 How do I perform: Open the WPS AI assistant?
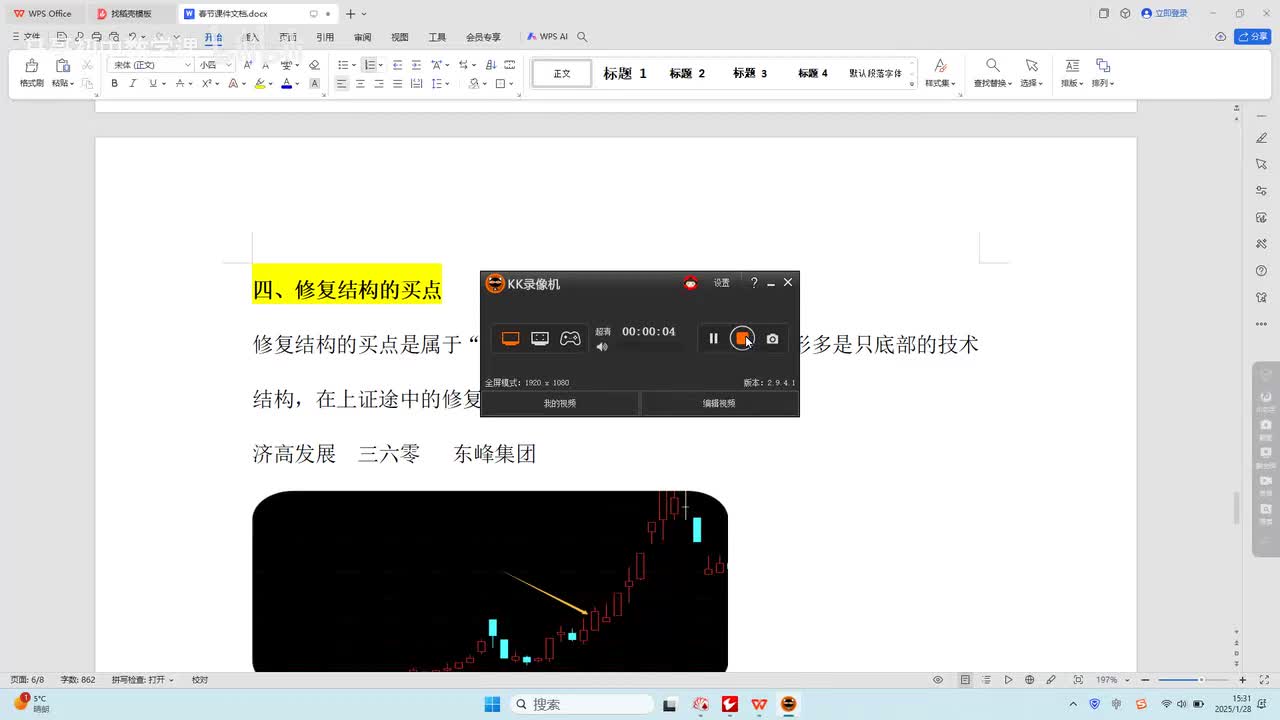coord(548,37)
